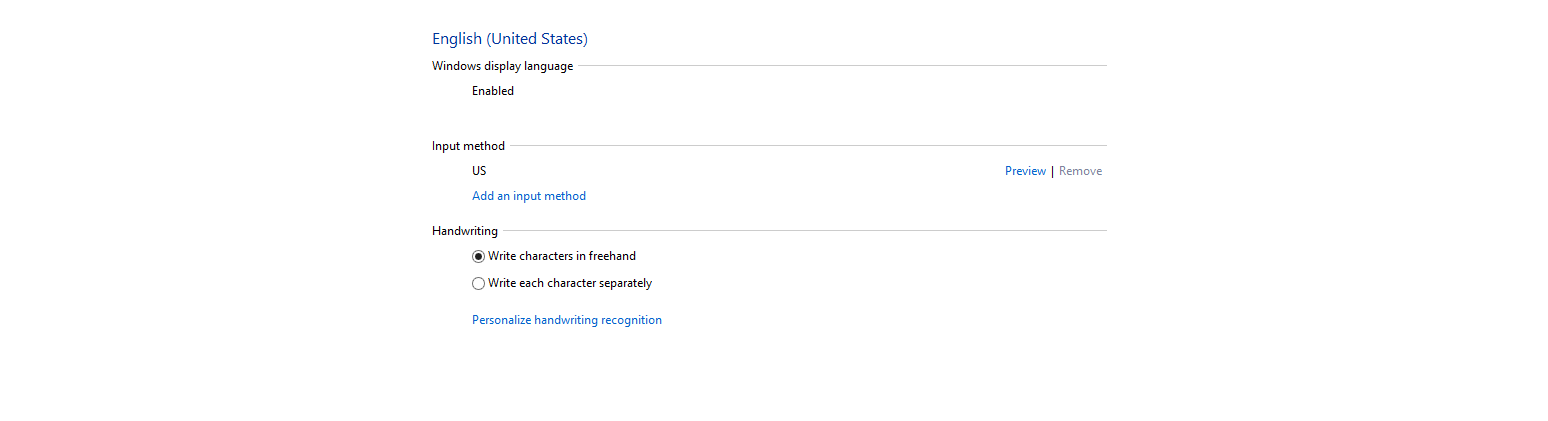Screen dimensions: 1548x421
Task: Click the Handwriting section label
Action: pyautogui.click(x=465, y=231)
